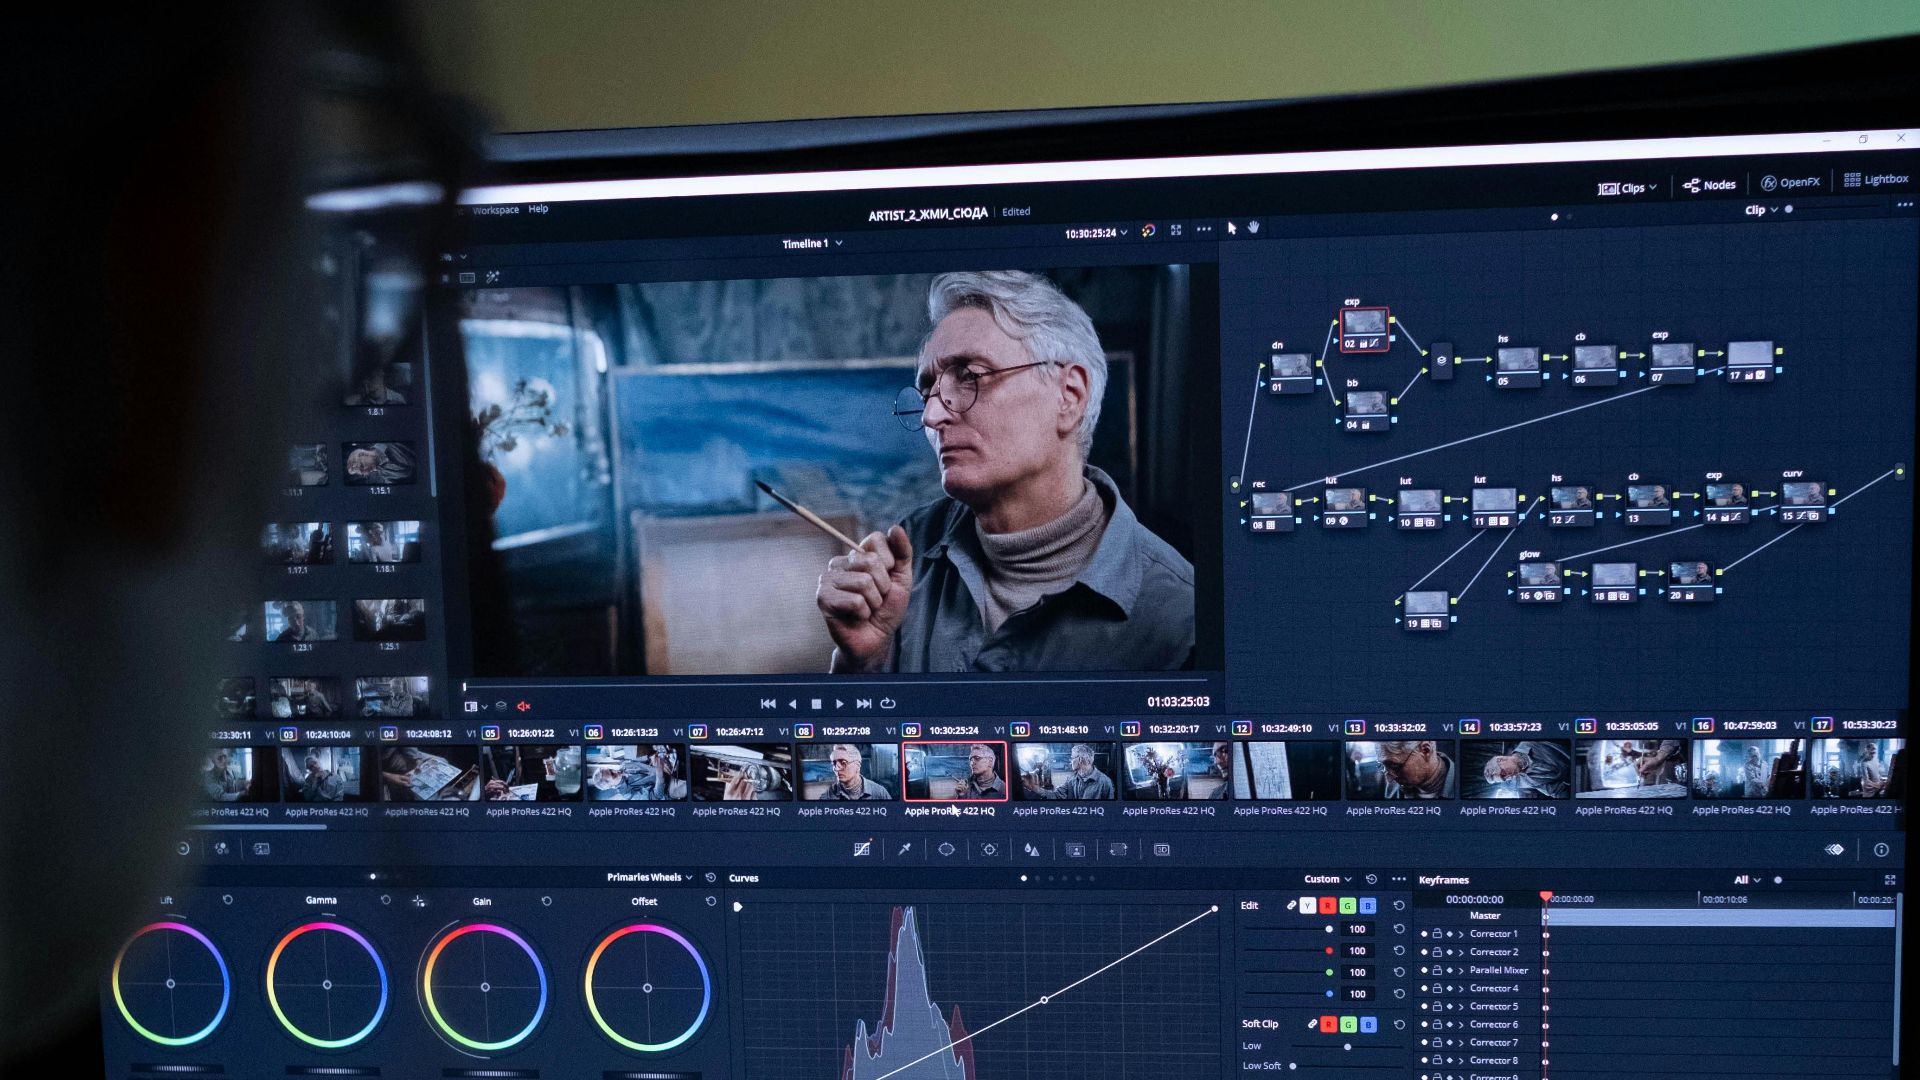Open the Curves palette icon
The width and height of the screenshot is (1920, 1080).
[862, 849]
